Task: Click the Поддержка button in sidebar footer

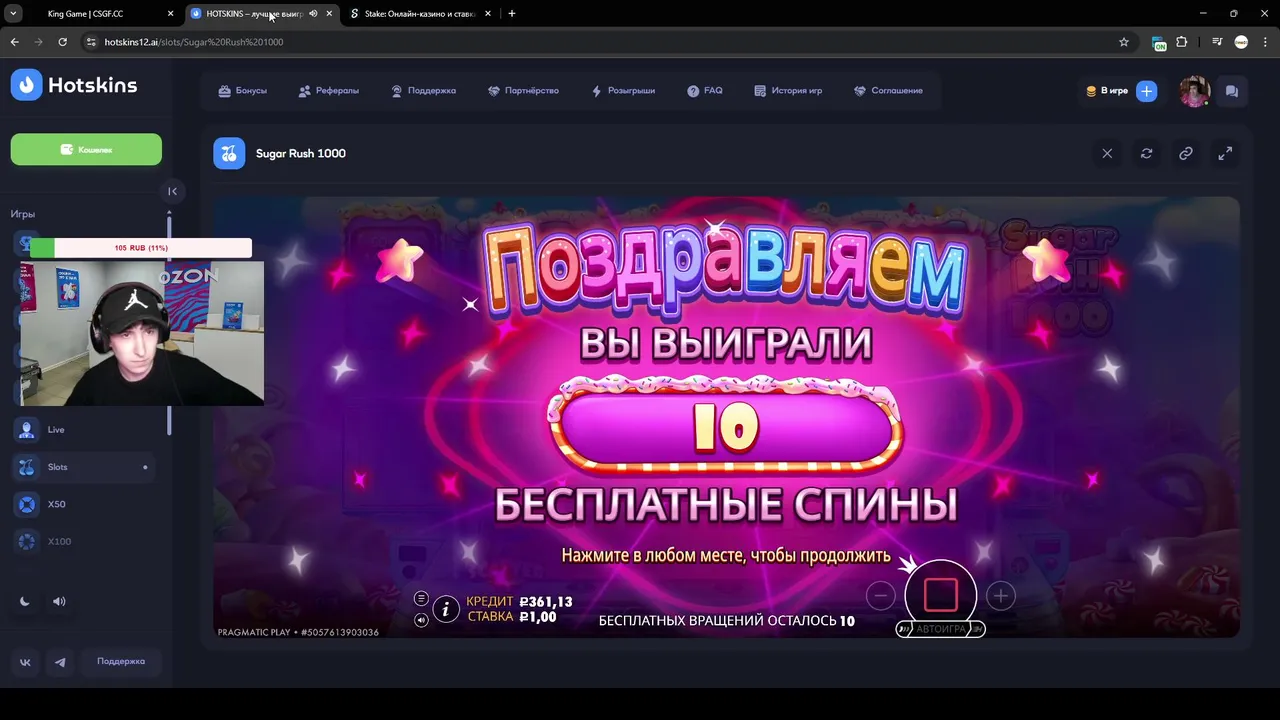Action: (x=121, y=662)
